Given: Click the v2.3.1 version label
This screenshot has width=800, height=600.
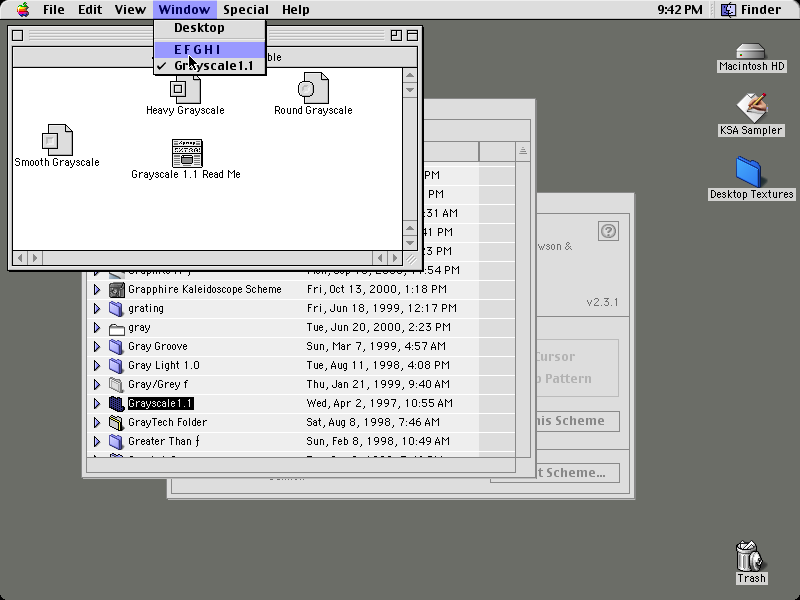Looking at the screenshot, I should click(x=602, y=302).
